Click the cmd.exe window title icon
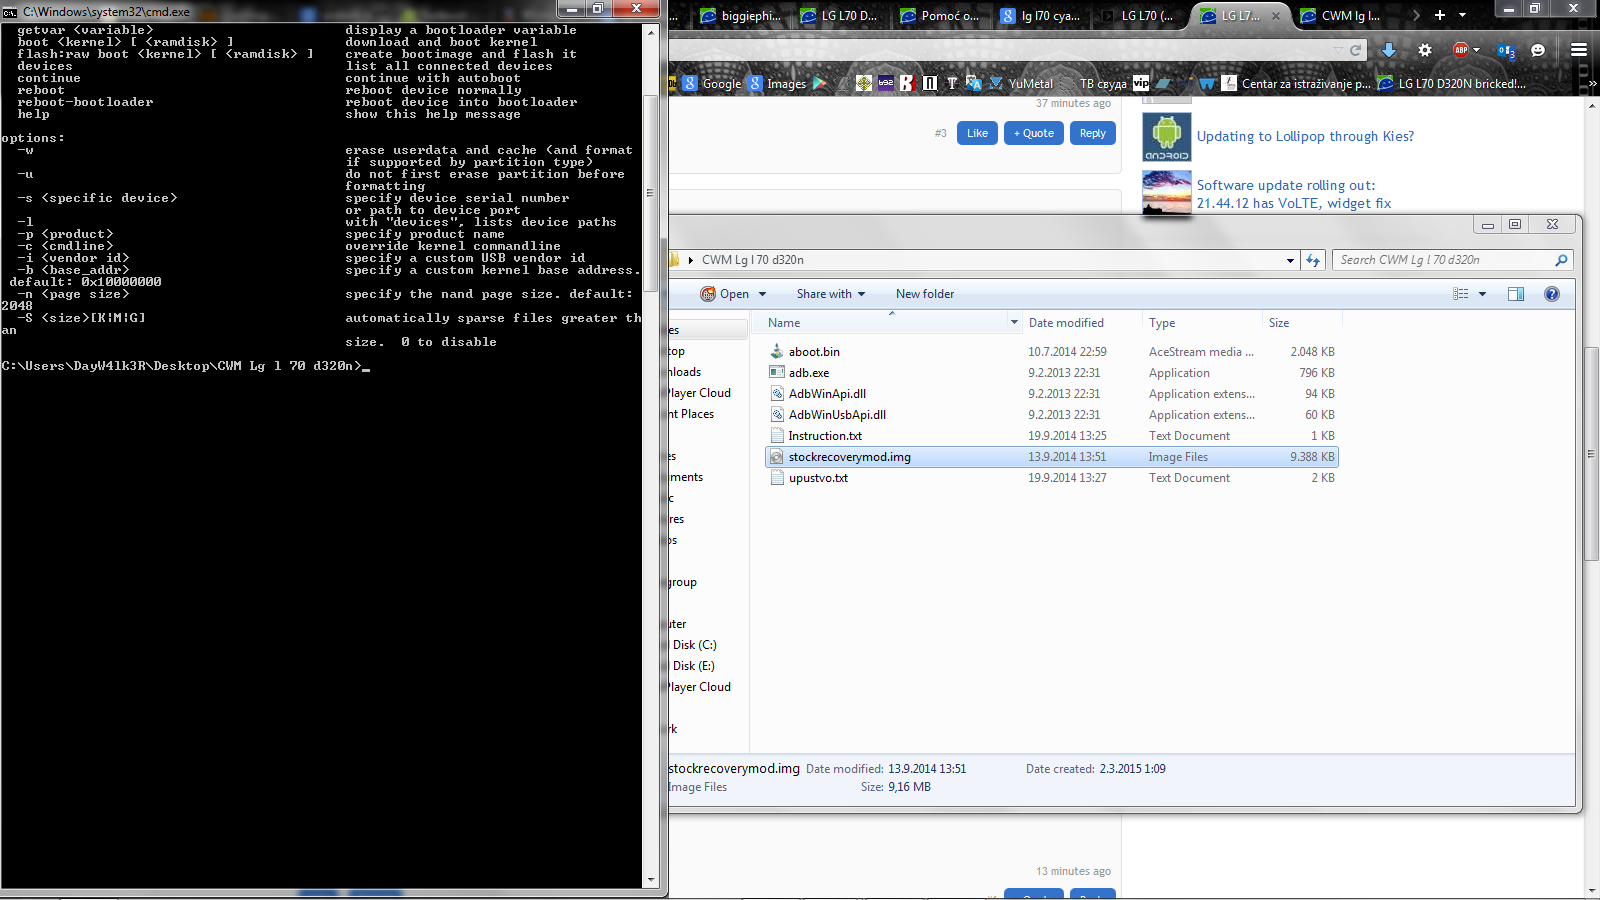This screenshot has height=900, width=1600. (10, 12)
